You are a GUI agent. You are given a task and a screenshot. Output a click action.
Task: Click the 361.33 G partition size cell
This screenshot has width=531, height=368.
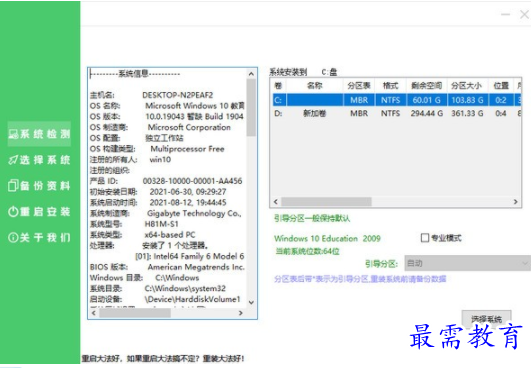[467, 113]
